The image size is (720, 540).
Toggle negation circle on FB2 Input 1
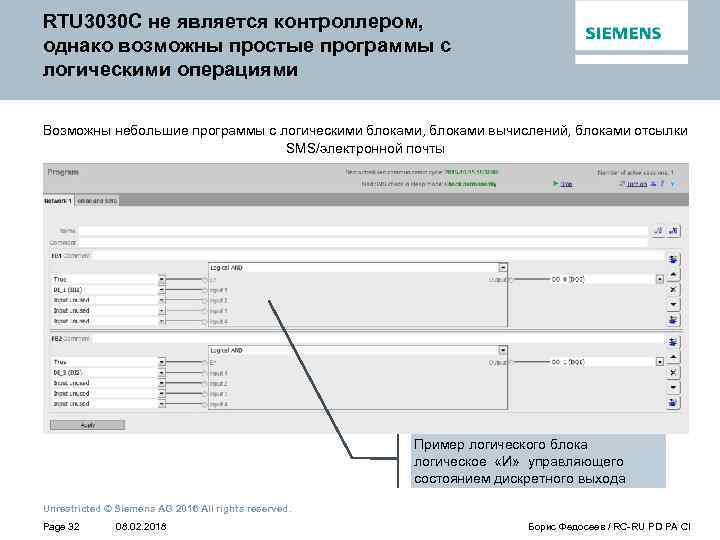point(205,373)
